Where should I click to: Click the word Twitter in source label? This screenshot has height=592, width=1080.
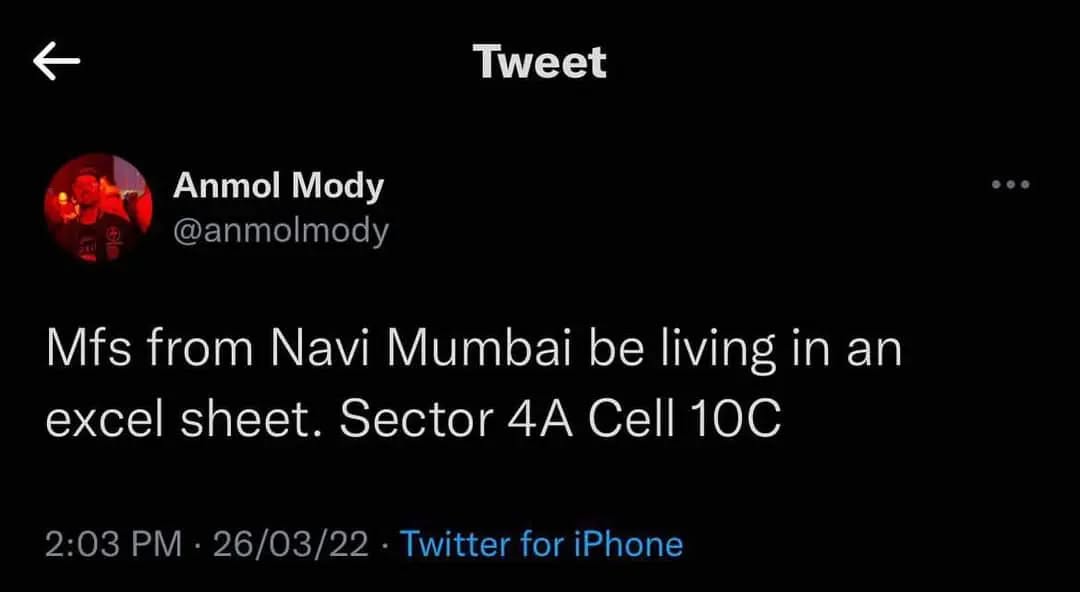point(456,545)
